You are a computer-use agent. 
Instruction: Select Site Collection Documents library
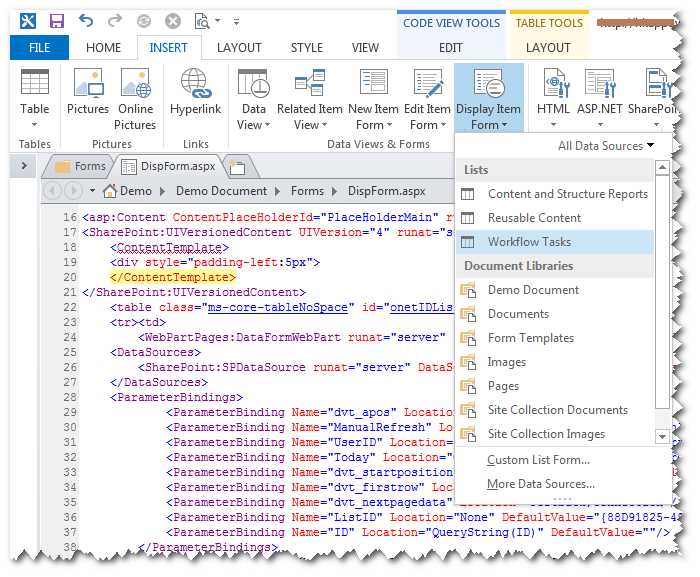point(554,410)
